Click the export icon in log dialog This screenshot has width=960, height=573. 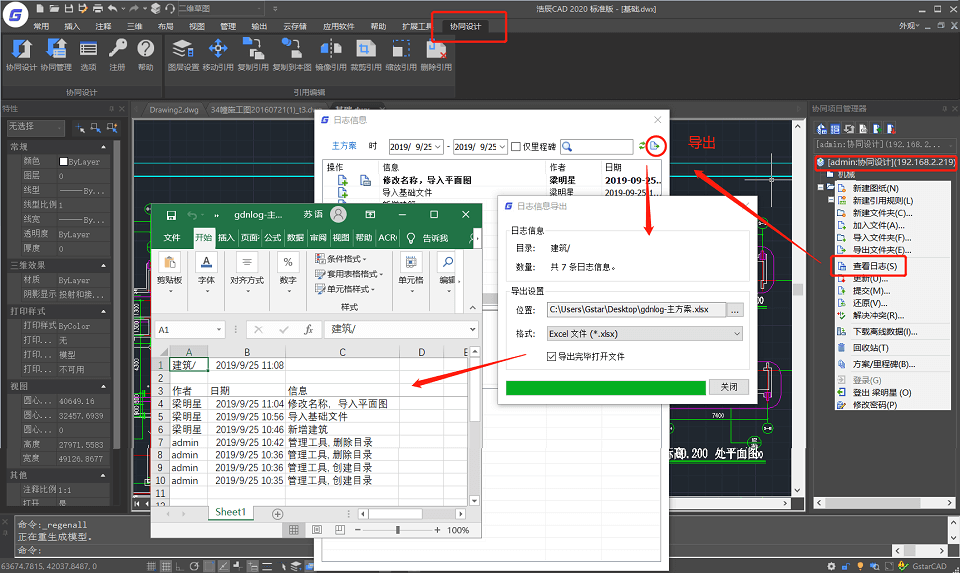pos(655,146)
